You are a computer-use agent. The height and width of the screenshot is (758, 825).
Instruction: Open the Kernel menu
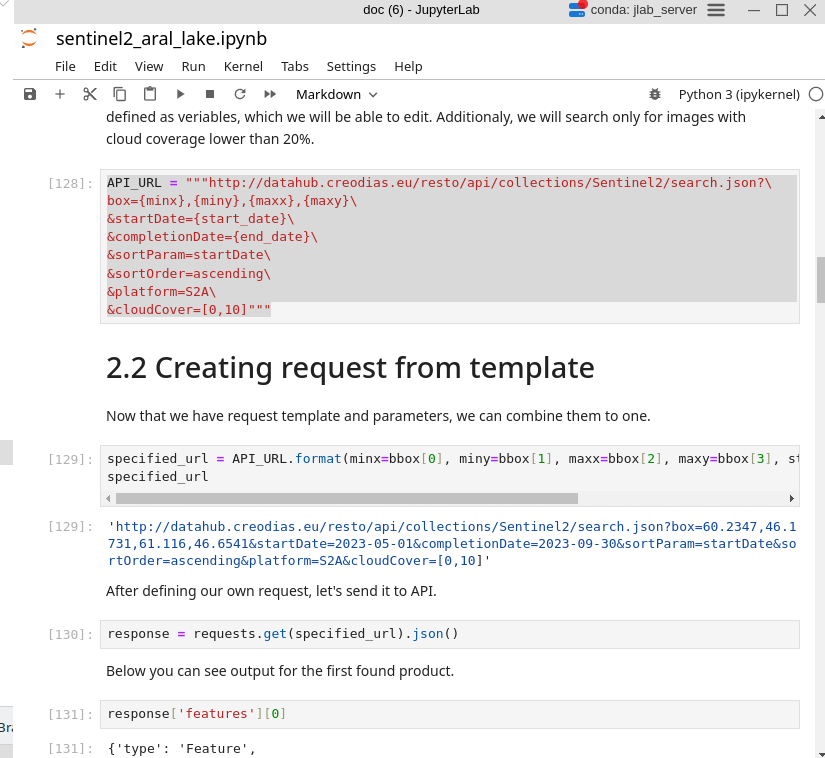243,66
